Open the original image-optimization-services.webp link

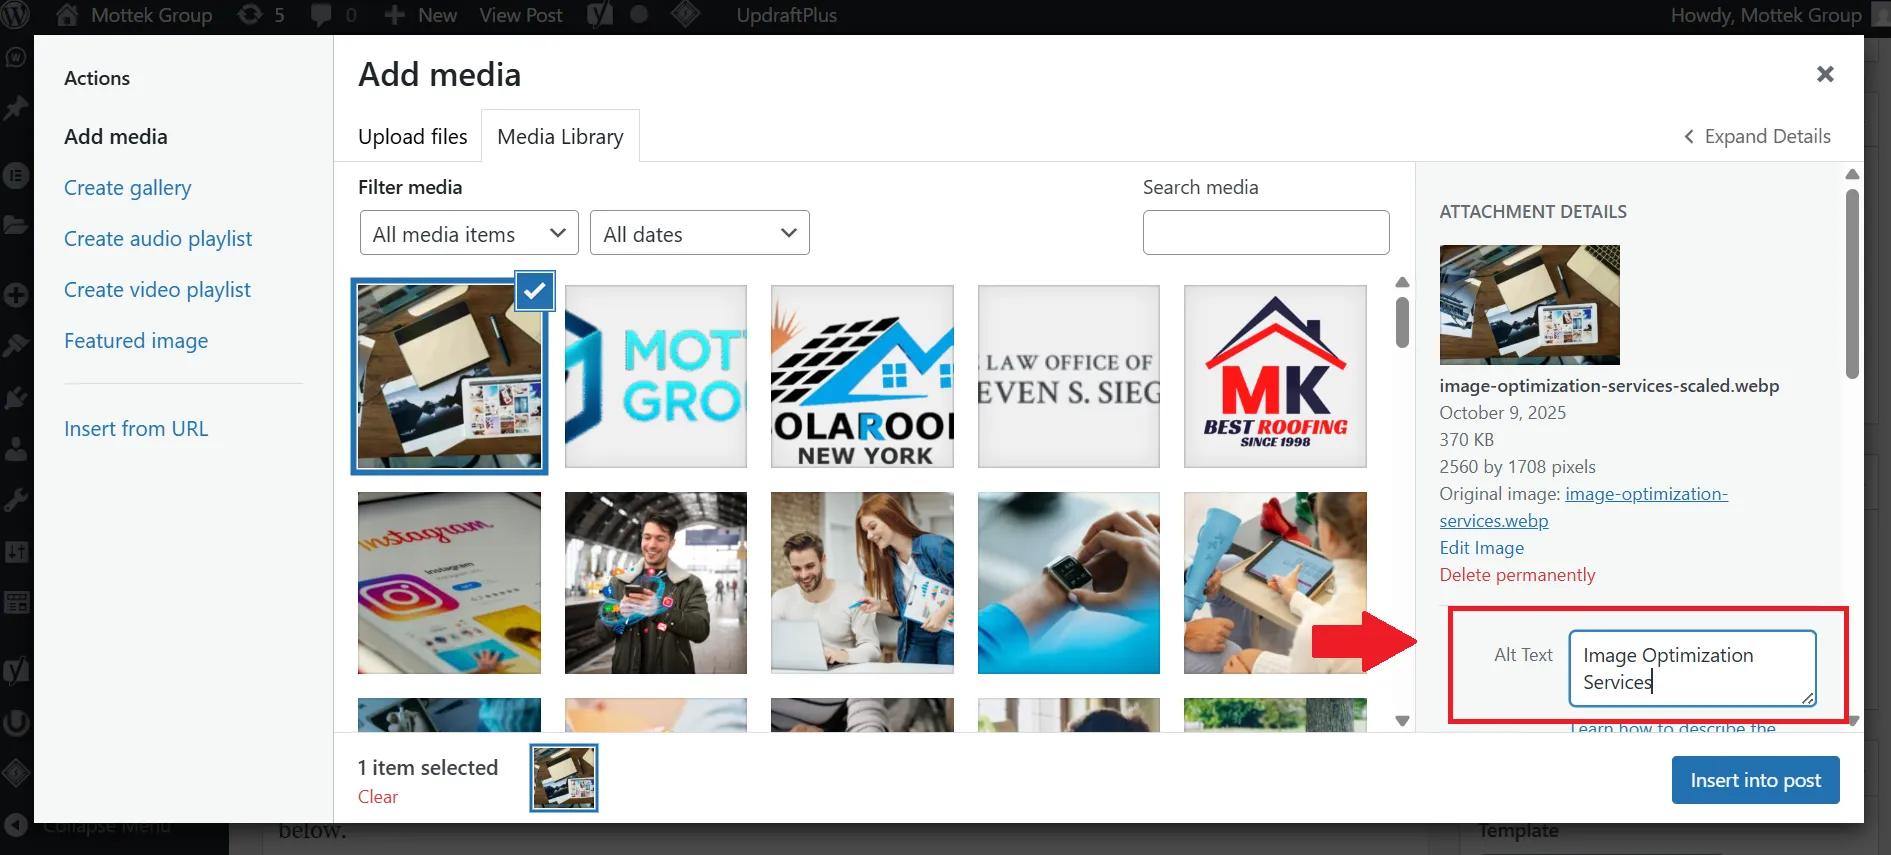point(1584,507)
